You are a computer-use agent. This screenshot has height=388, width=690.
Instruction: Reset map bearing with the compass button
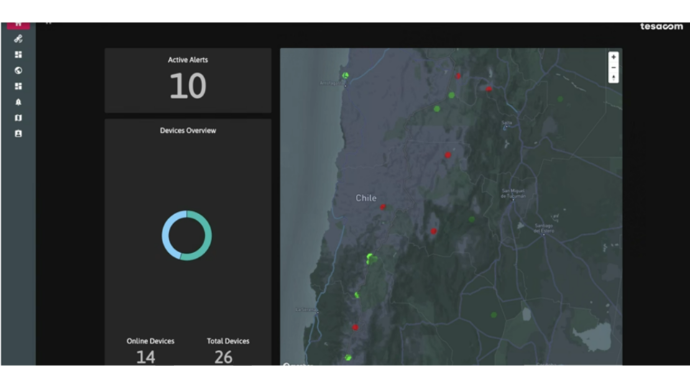pos(613,77)
